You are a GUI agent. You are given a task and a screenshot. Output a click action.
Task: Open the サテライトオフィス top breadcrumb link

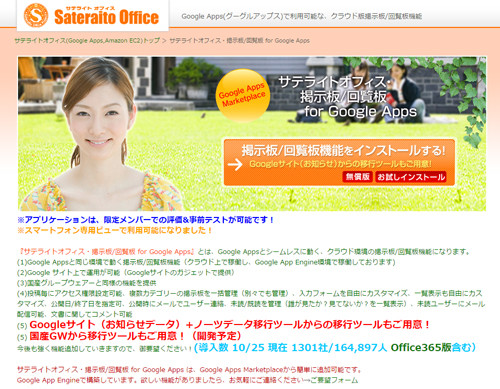click(87, 41)
